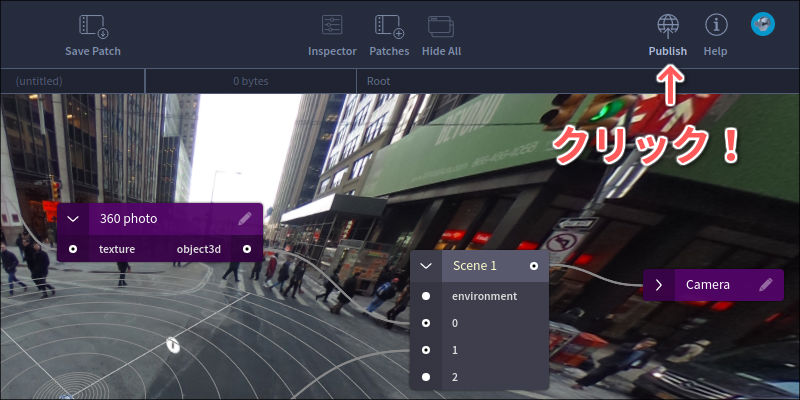
Task: Edit the 360 photo node with pencil icon
Action: coord(245,219)
